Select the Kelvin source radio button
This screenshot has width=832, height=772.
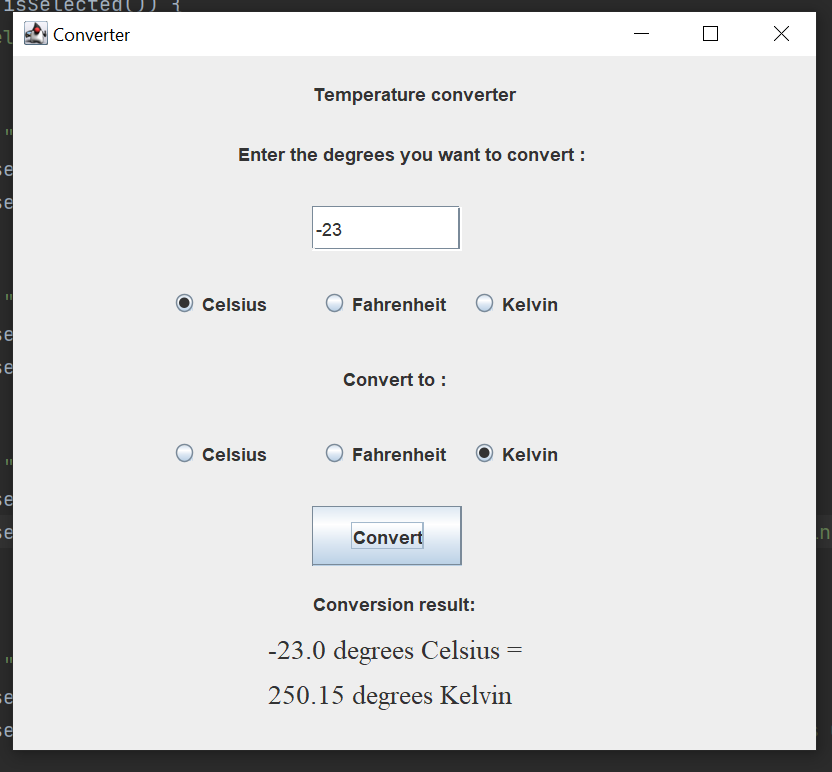(x=484, y=303)
